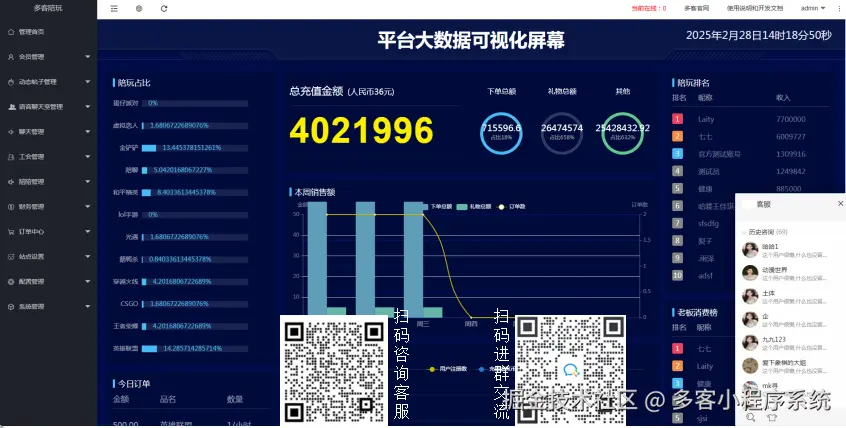Open the 陪陪管理 menu label
The image size is (846, 428).
click(31, 182)
